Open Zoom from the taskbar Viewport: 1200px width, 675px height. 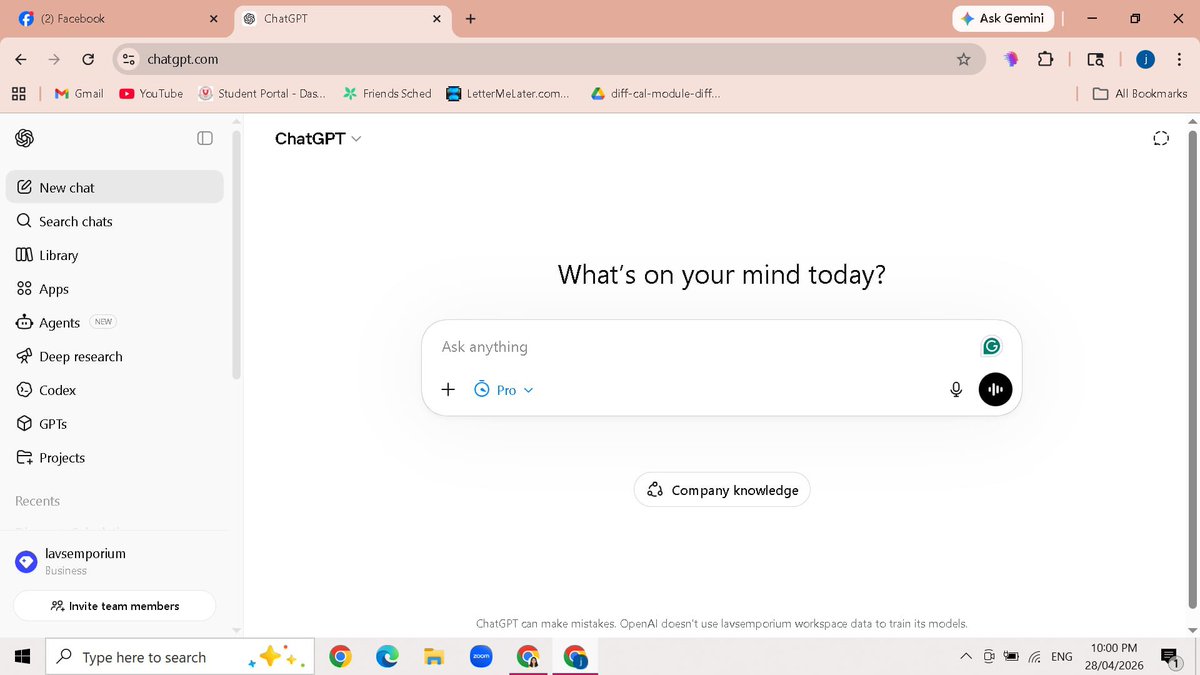coord(481,657)
